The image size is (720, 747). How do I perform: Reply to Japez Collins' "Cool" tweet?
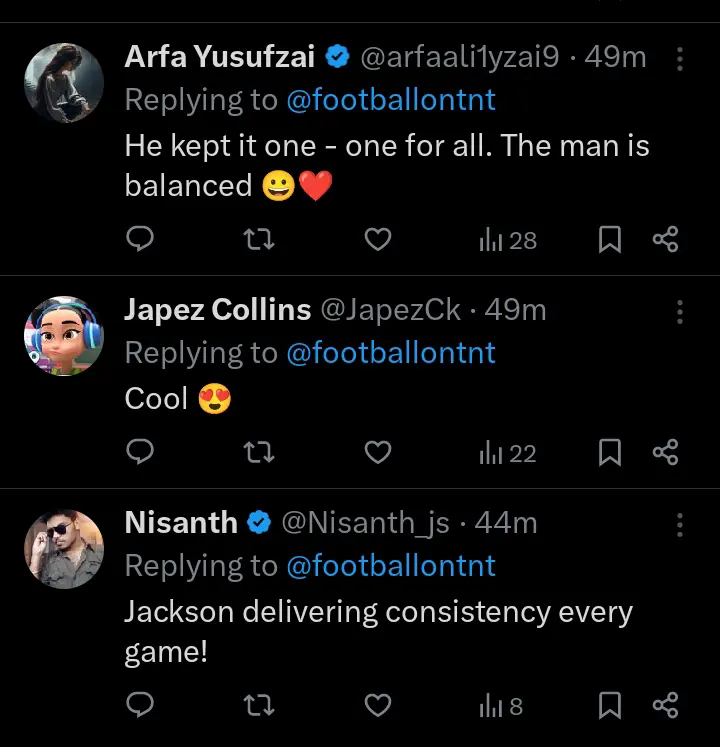pyautogui.click(x=141, y=453)
